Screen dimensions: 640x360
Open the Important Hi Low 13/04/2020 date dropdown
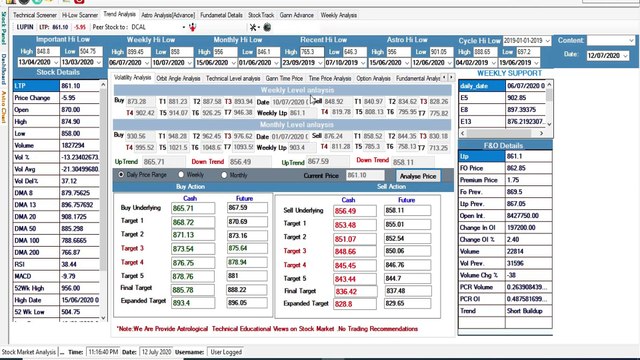click(x=56, y=62)
